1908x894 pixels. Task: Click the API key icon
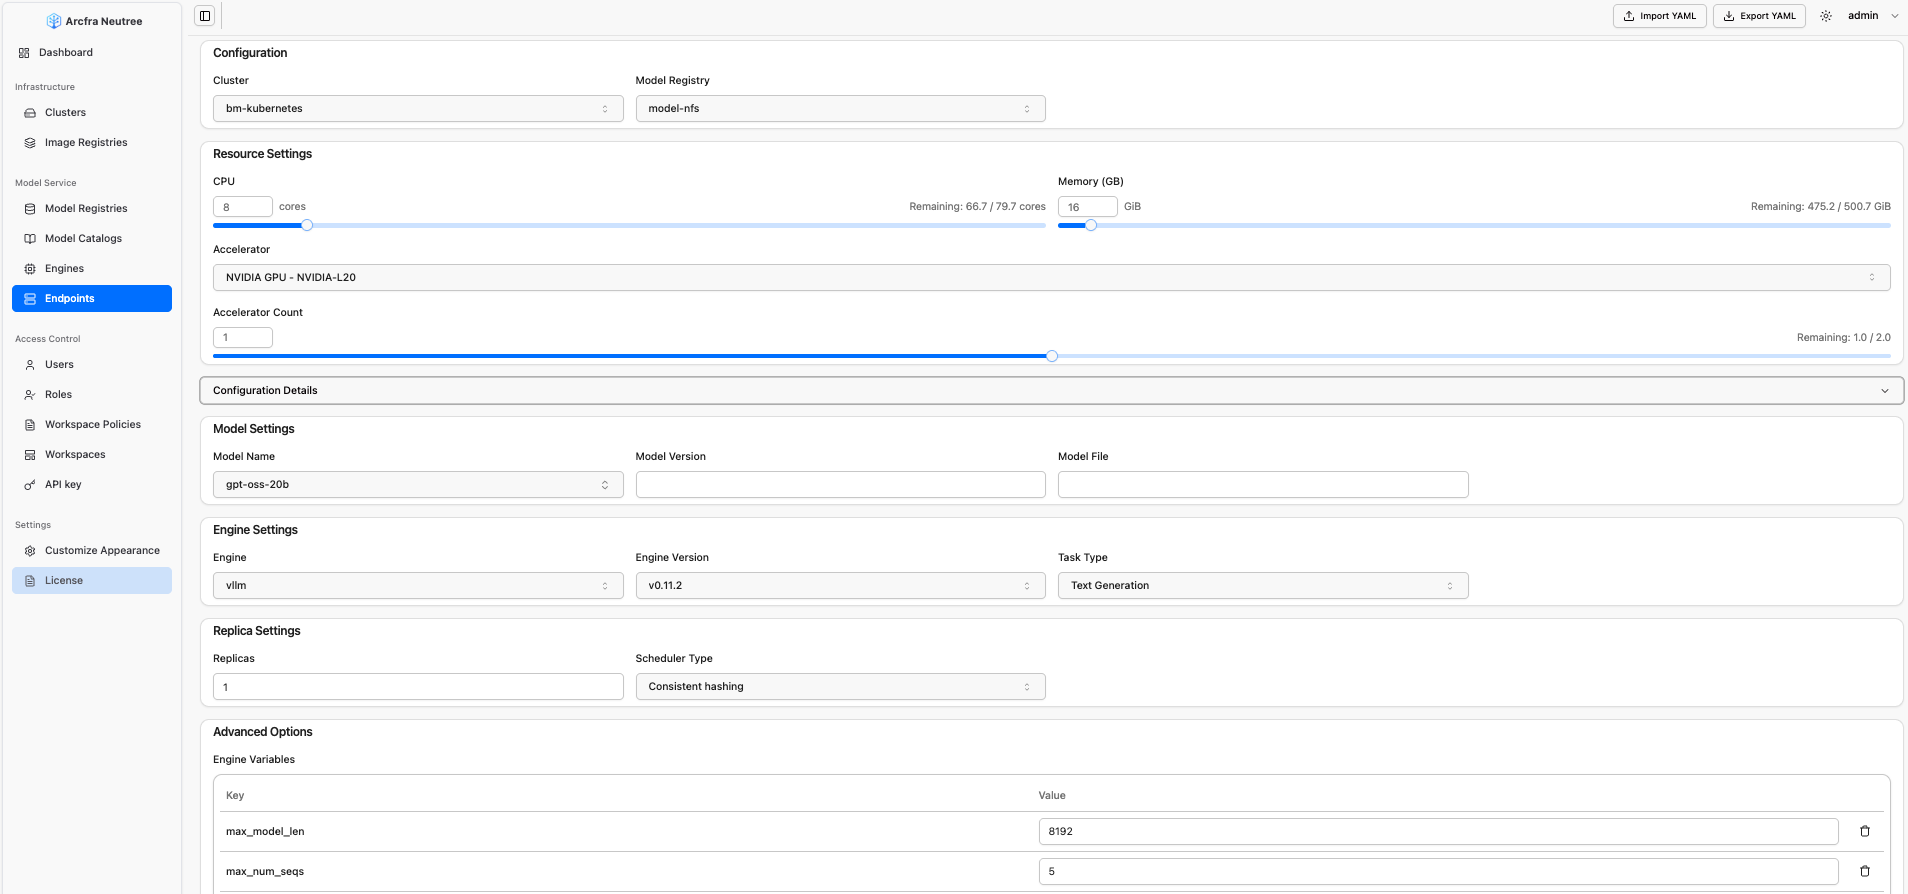[30, 485]
